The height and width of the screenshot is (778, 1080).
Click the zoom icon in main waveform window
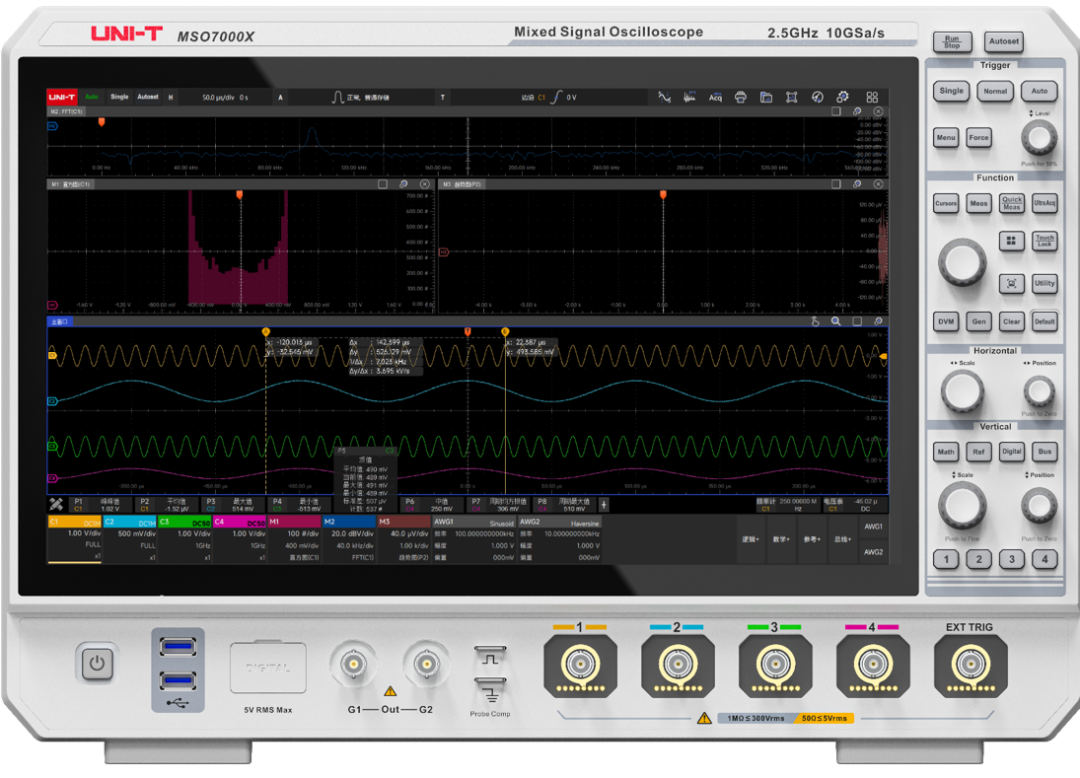tap(836, 322)
